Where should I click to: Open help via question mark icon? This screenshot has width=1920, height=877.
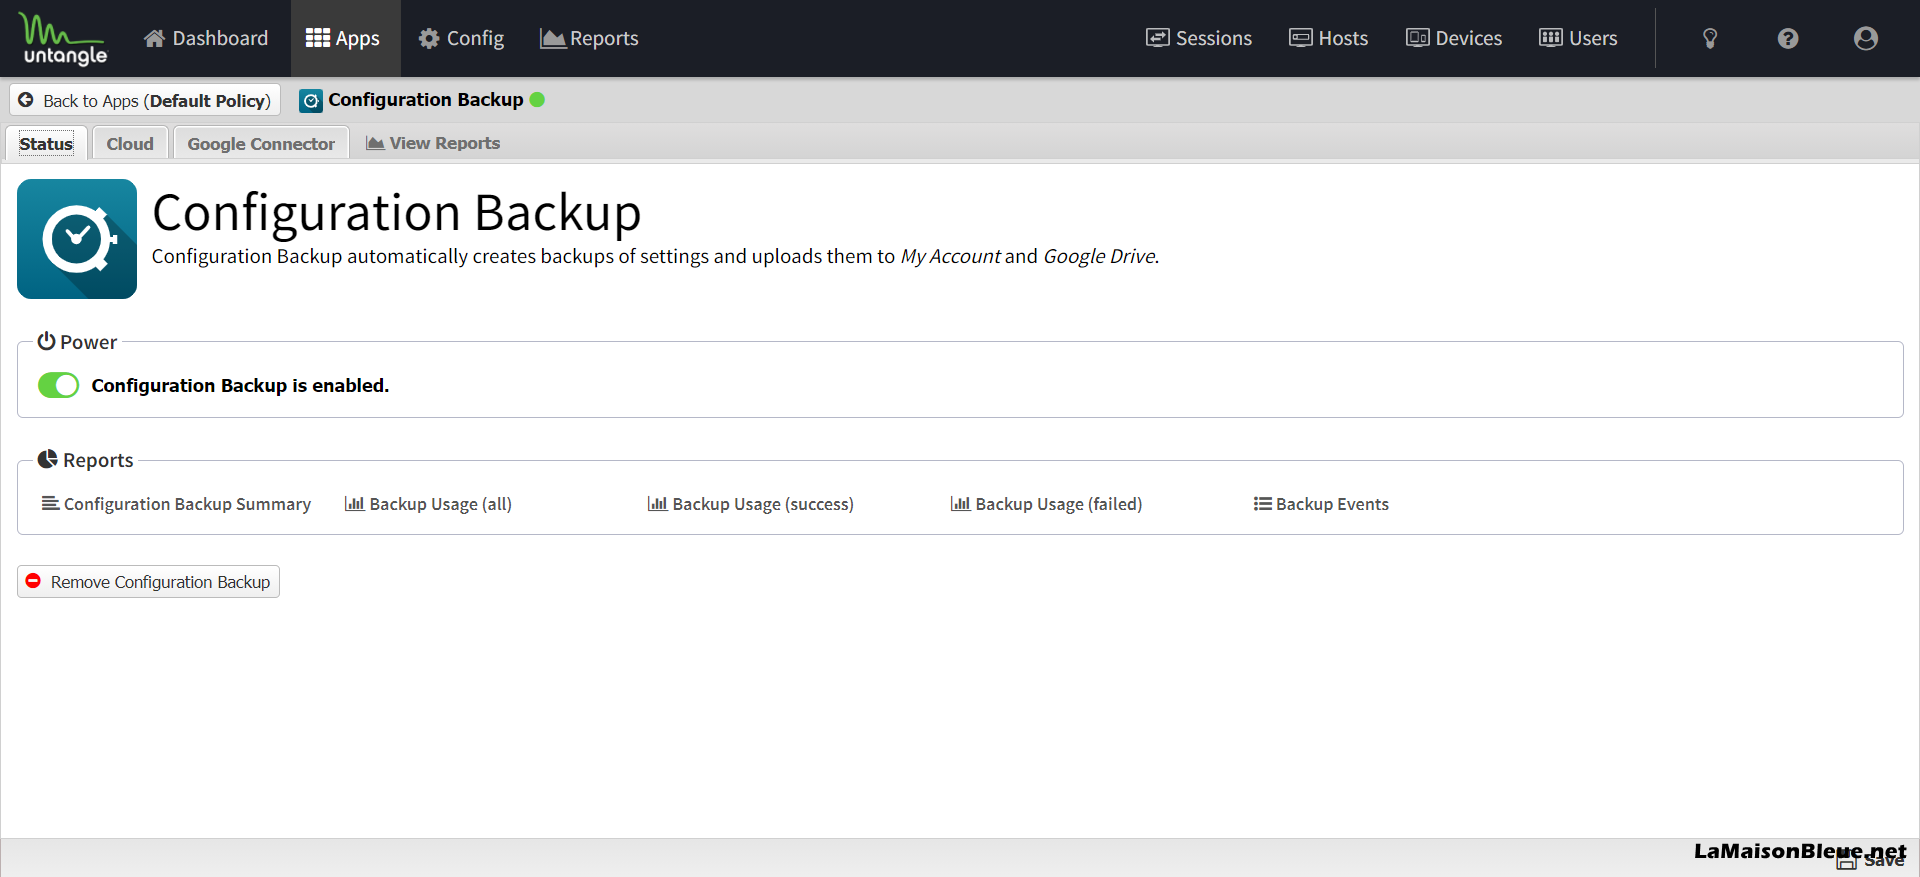tap(1788, 38)
